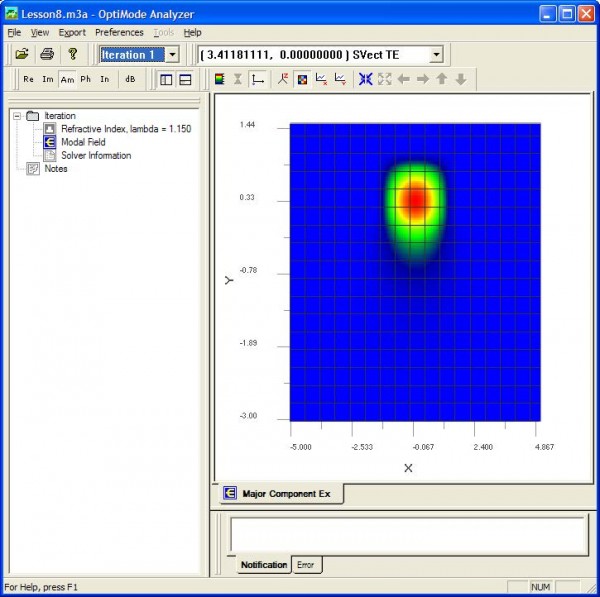Select the 3D height plot icon
Viewport: 600px width, 597px height.
coord(283,79)
